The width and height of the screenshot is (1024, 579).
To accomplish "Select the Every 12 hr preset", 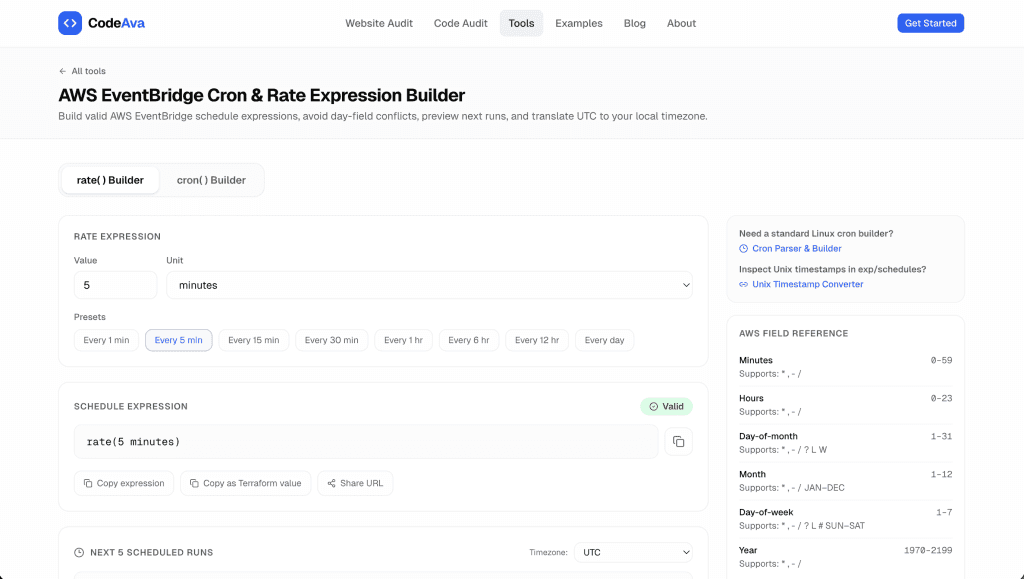I will (537, 340).
